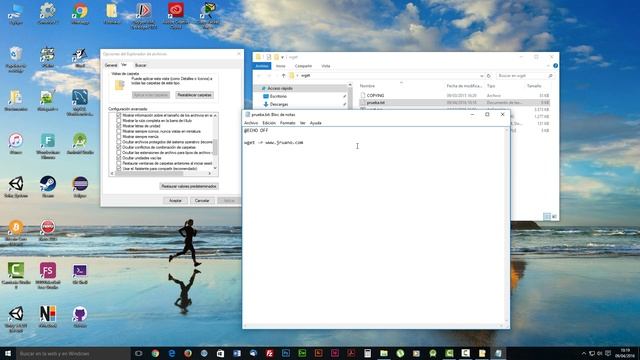Open Notepad Edición menu
This screenshot has width=640, height=360.
(269, 123)
